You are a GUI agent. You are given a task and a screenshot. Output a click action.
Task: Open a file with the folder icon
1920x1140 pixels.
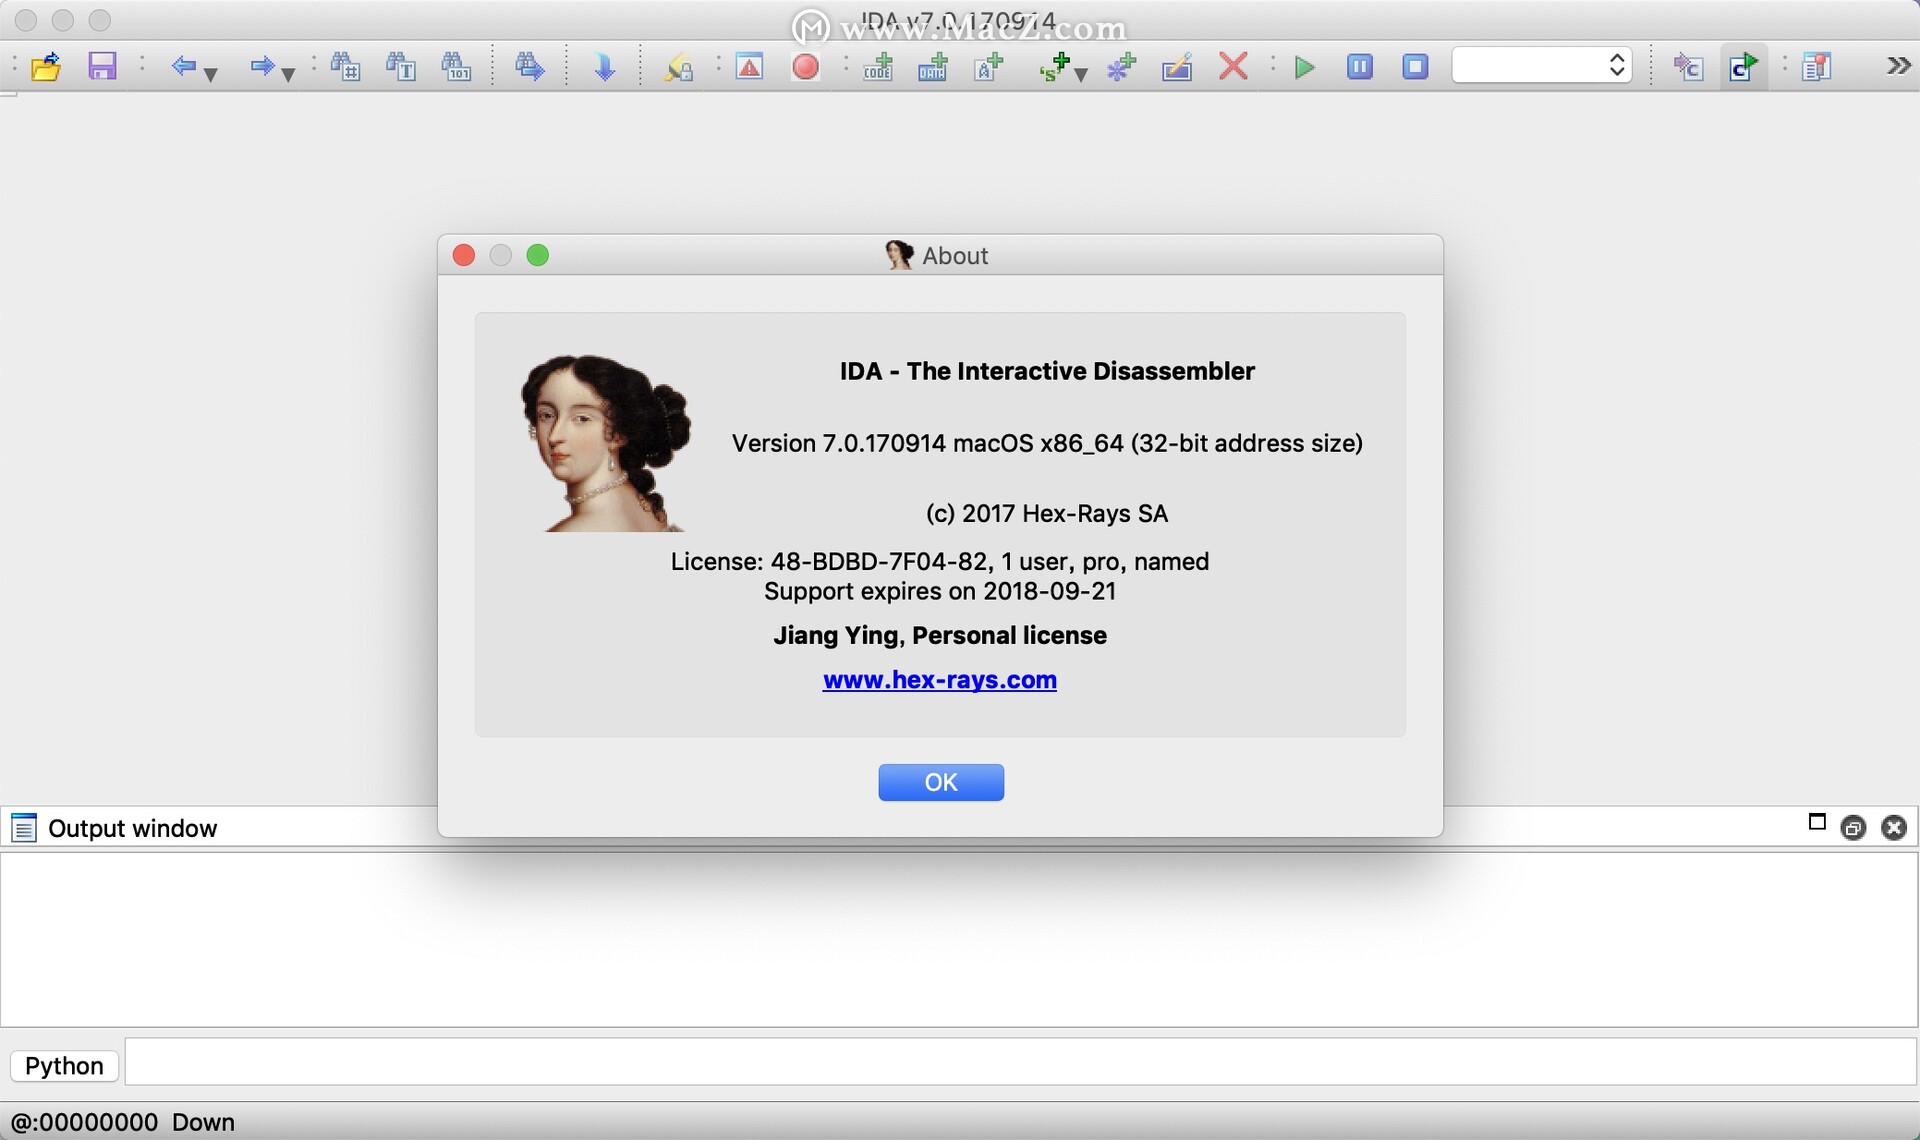46,67
